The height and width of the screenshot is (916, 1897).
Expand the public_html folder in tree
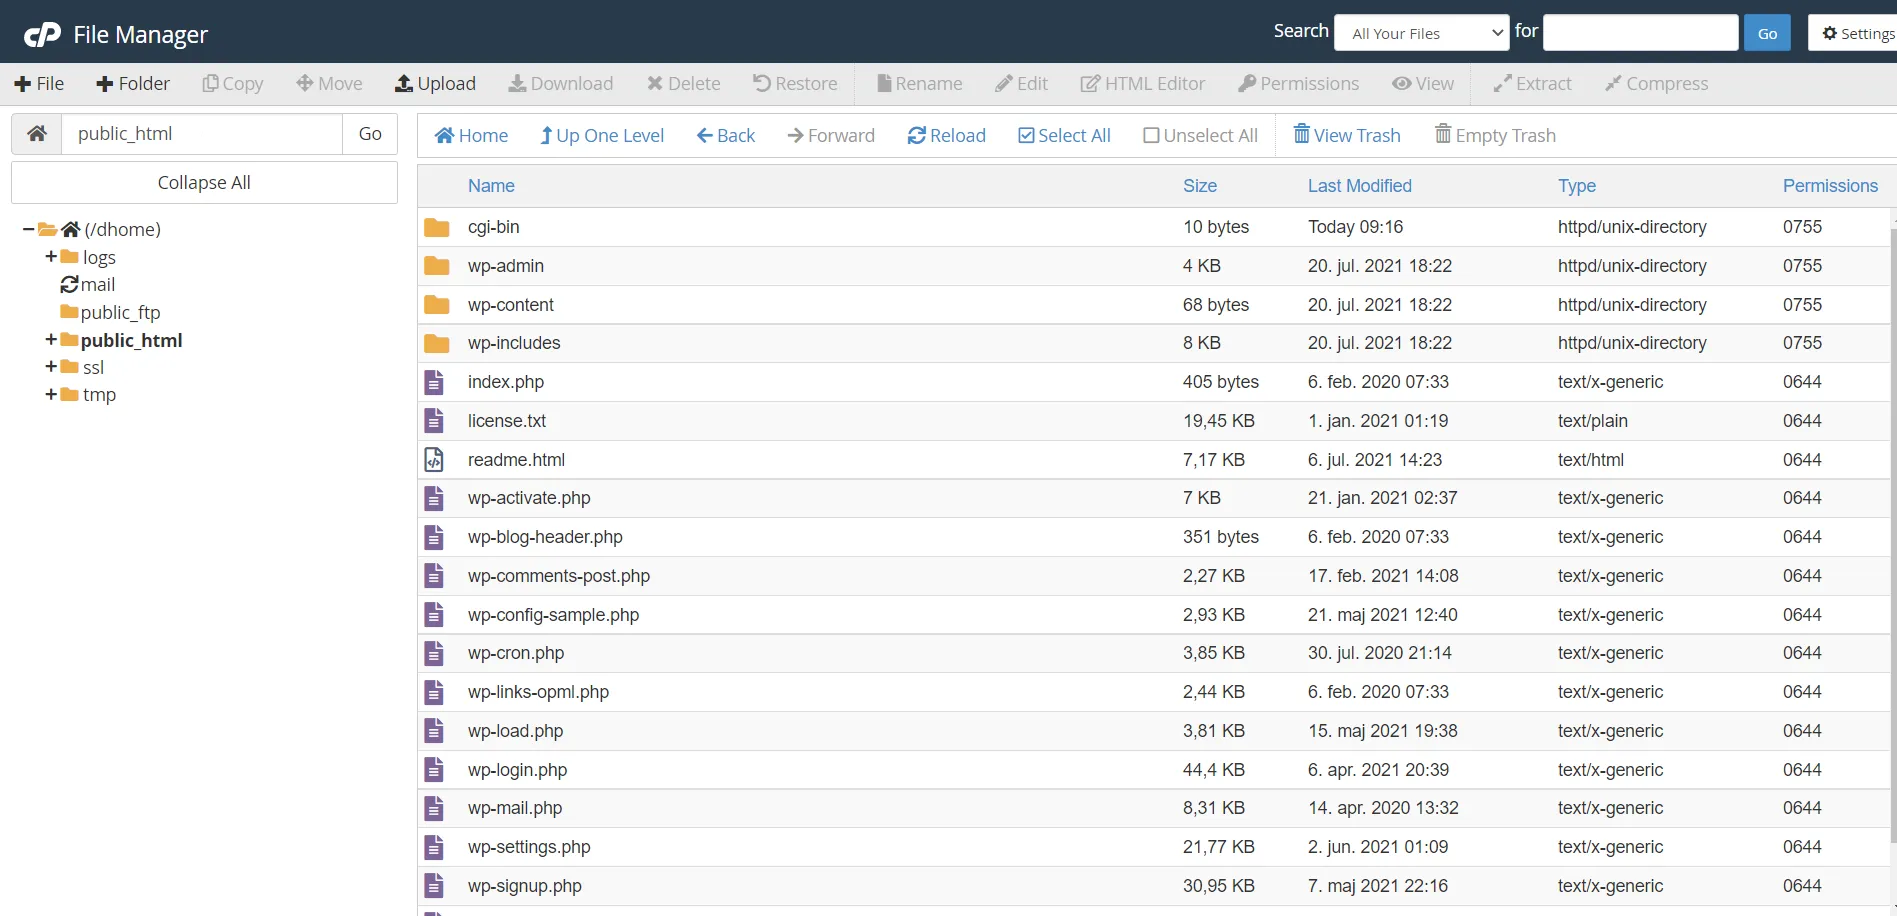point(51,340)
